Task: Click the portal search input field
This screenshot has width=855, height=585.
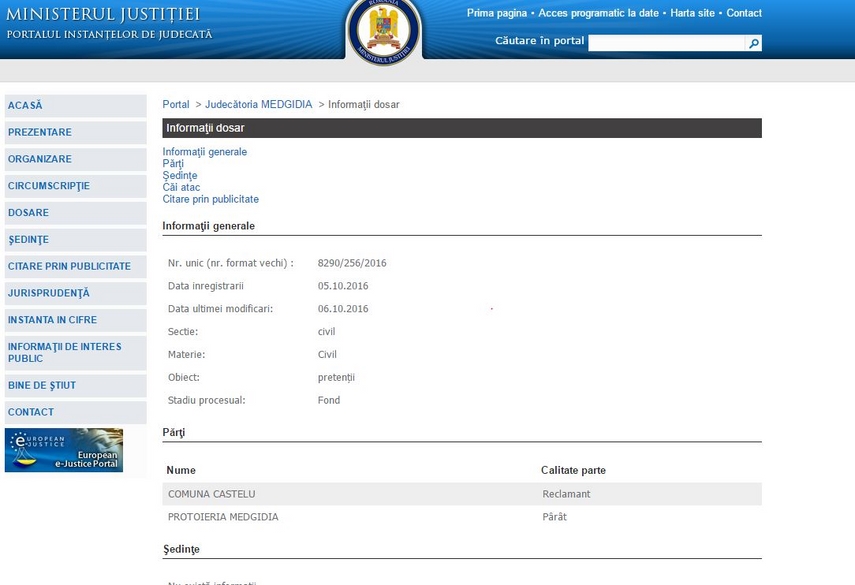Action: coord(666,43)
